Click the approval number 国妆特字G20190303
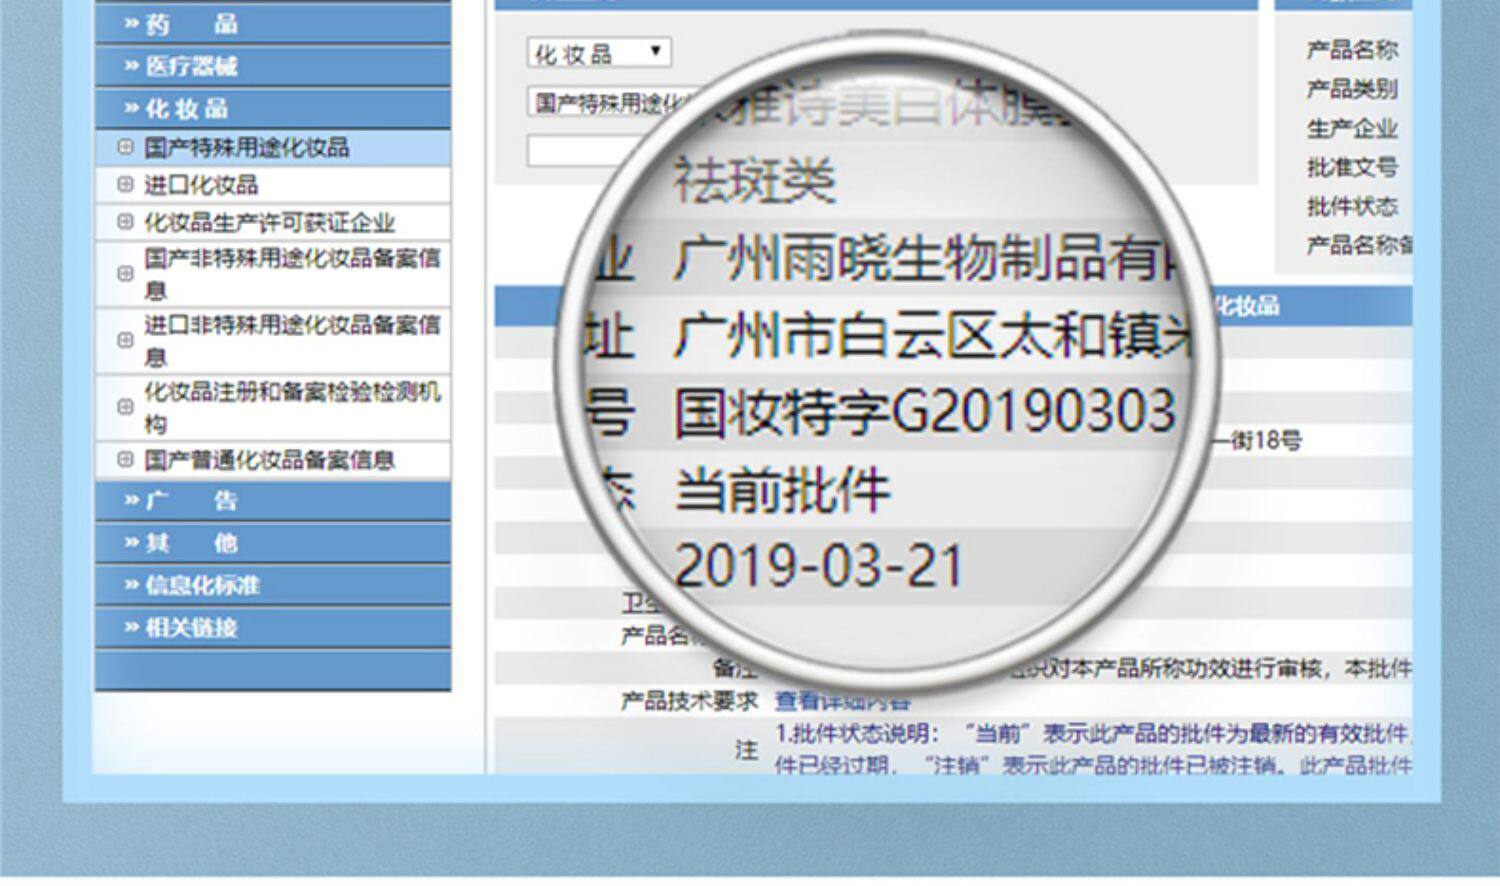This screenshot has width=1500, height=886. click(x=925, y=412)
